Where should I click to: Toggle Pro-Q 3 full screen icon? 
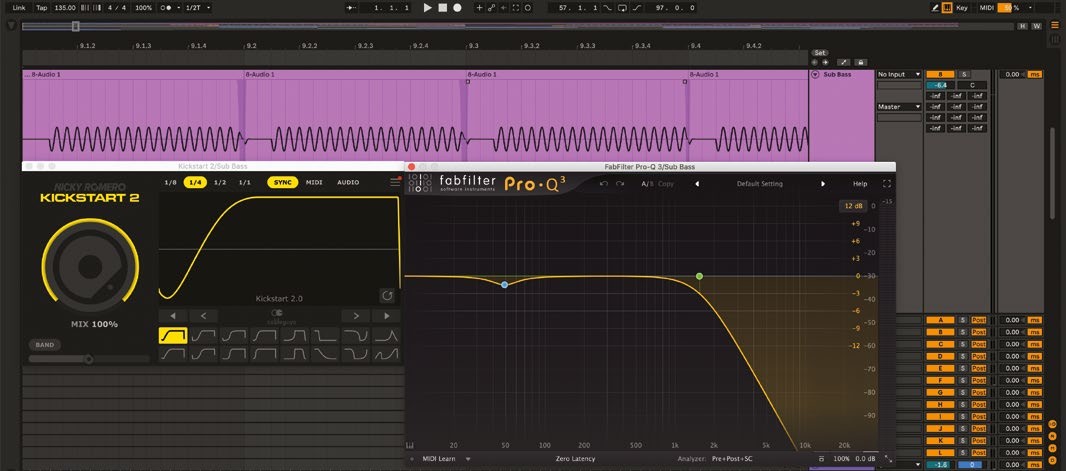(x=887, y=184)
